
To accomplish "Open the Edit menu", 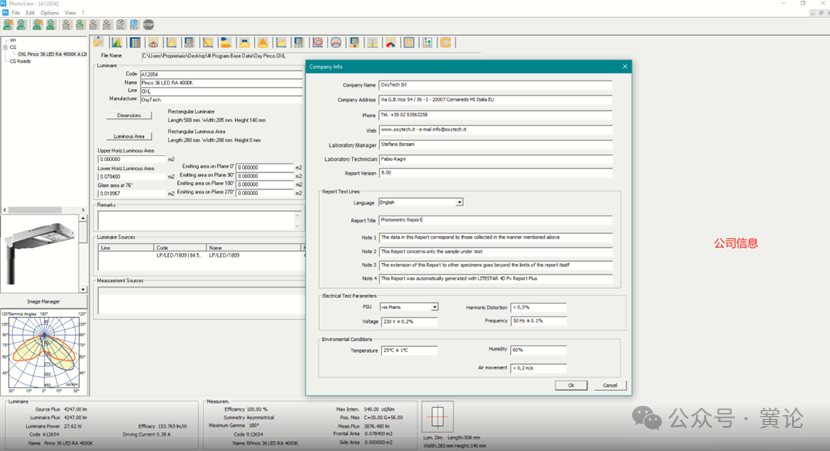I will [x=30, y=13].
